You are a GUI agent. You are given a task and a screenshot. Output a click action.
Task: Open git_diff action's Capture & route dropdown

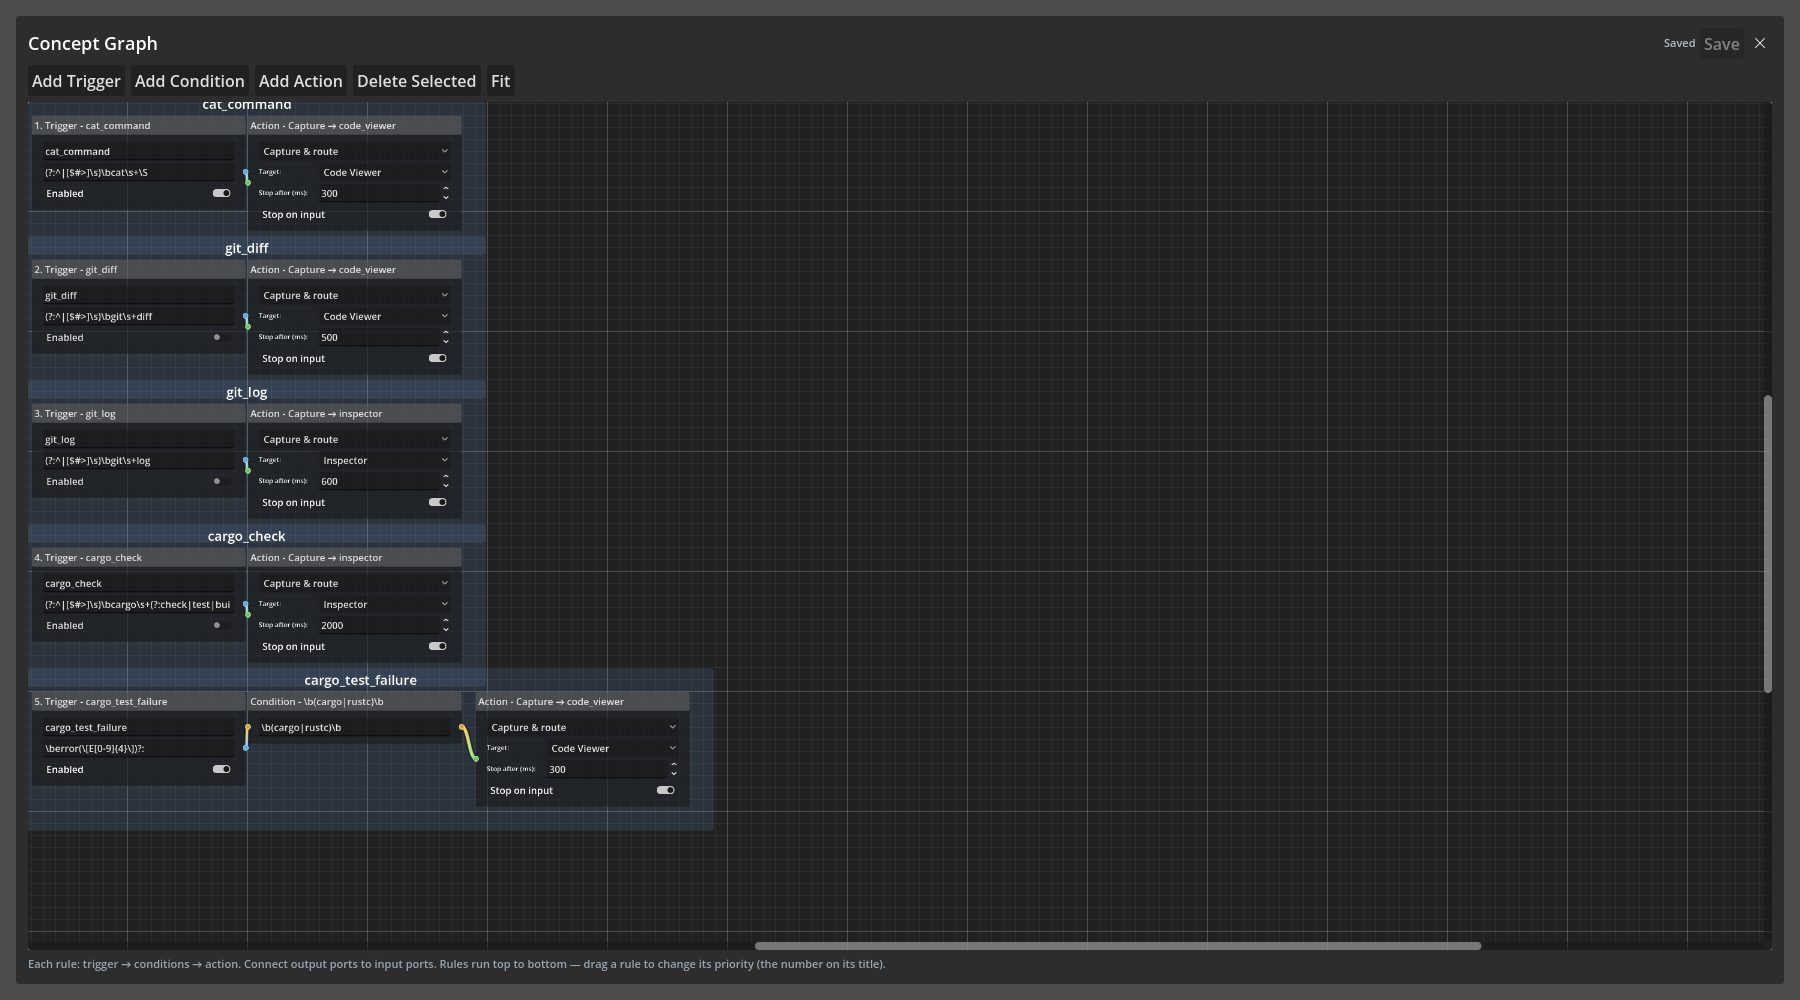coord(355,296)
